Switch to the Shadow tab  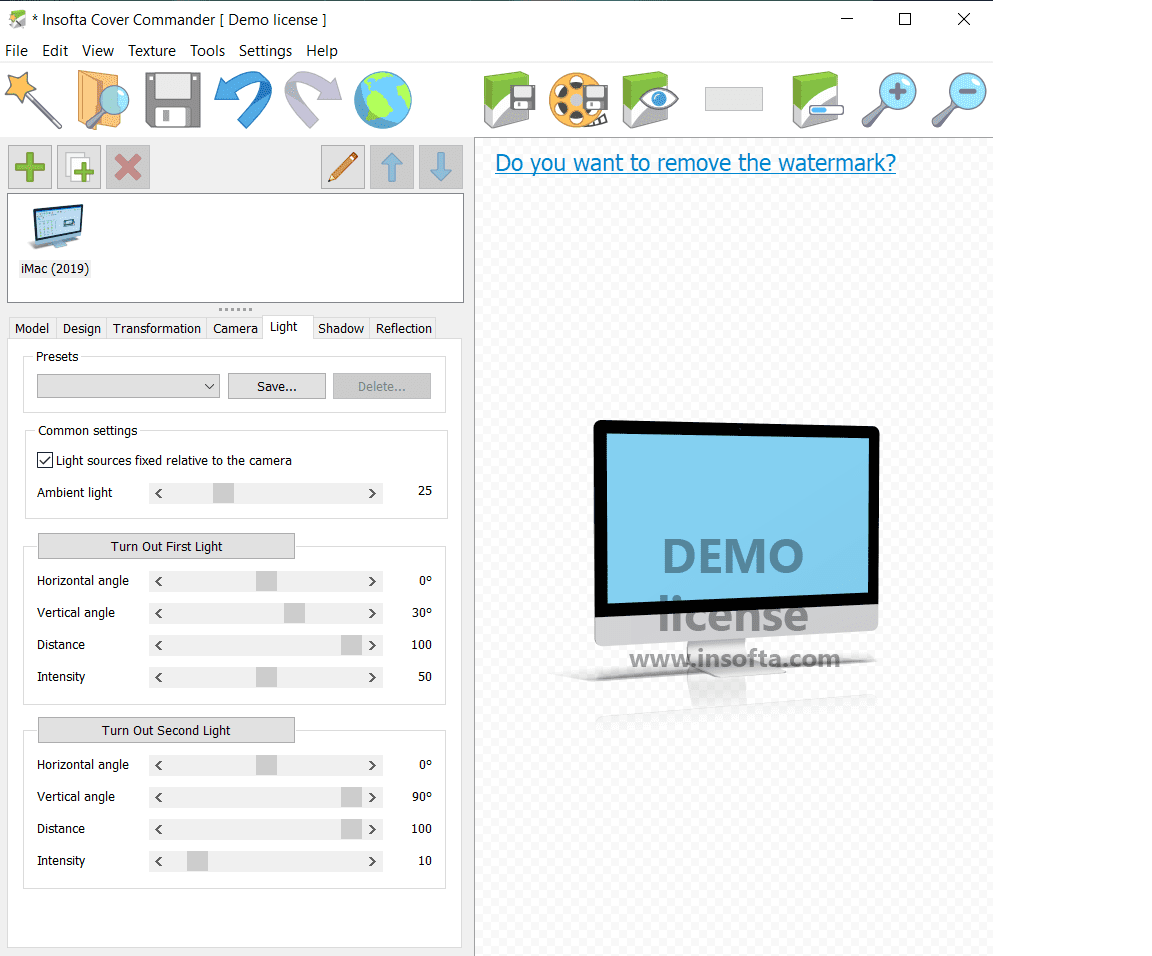(x=341, y=328)
